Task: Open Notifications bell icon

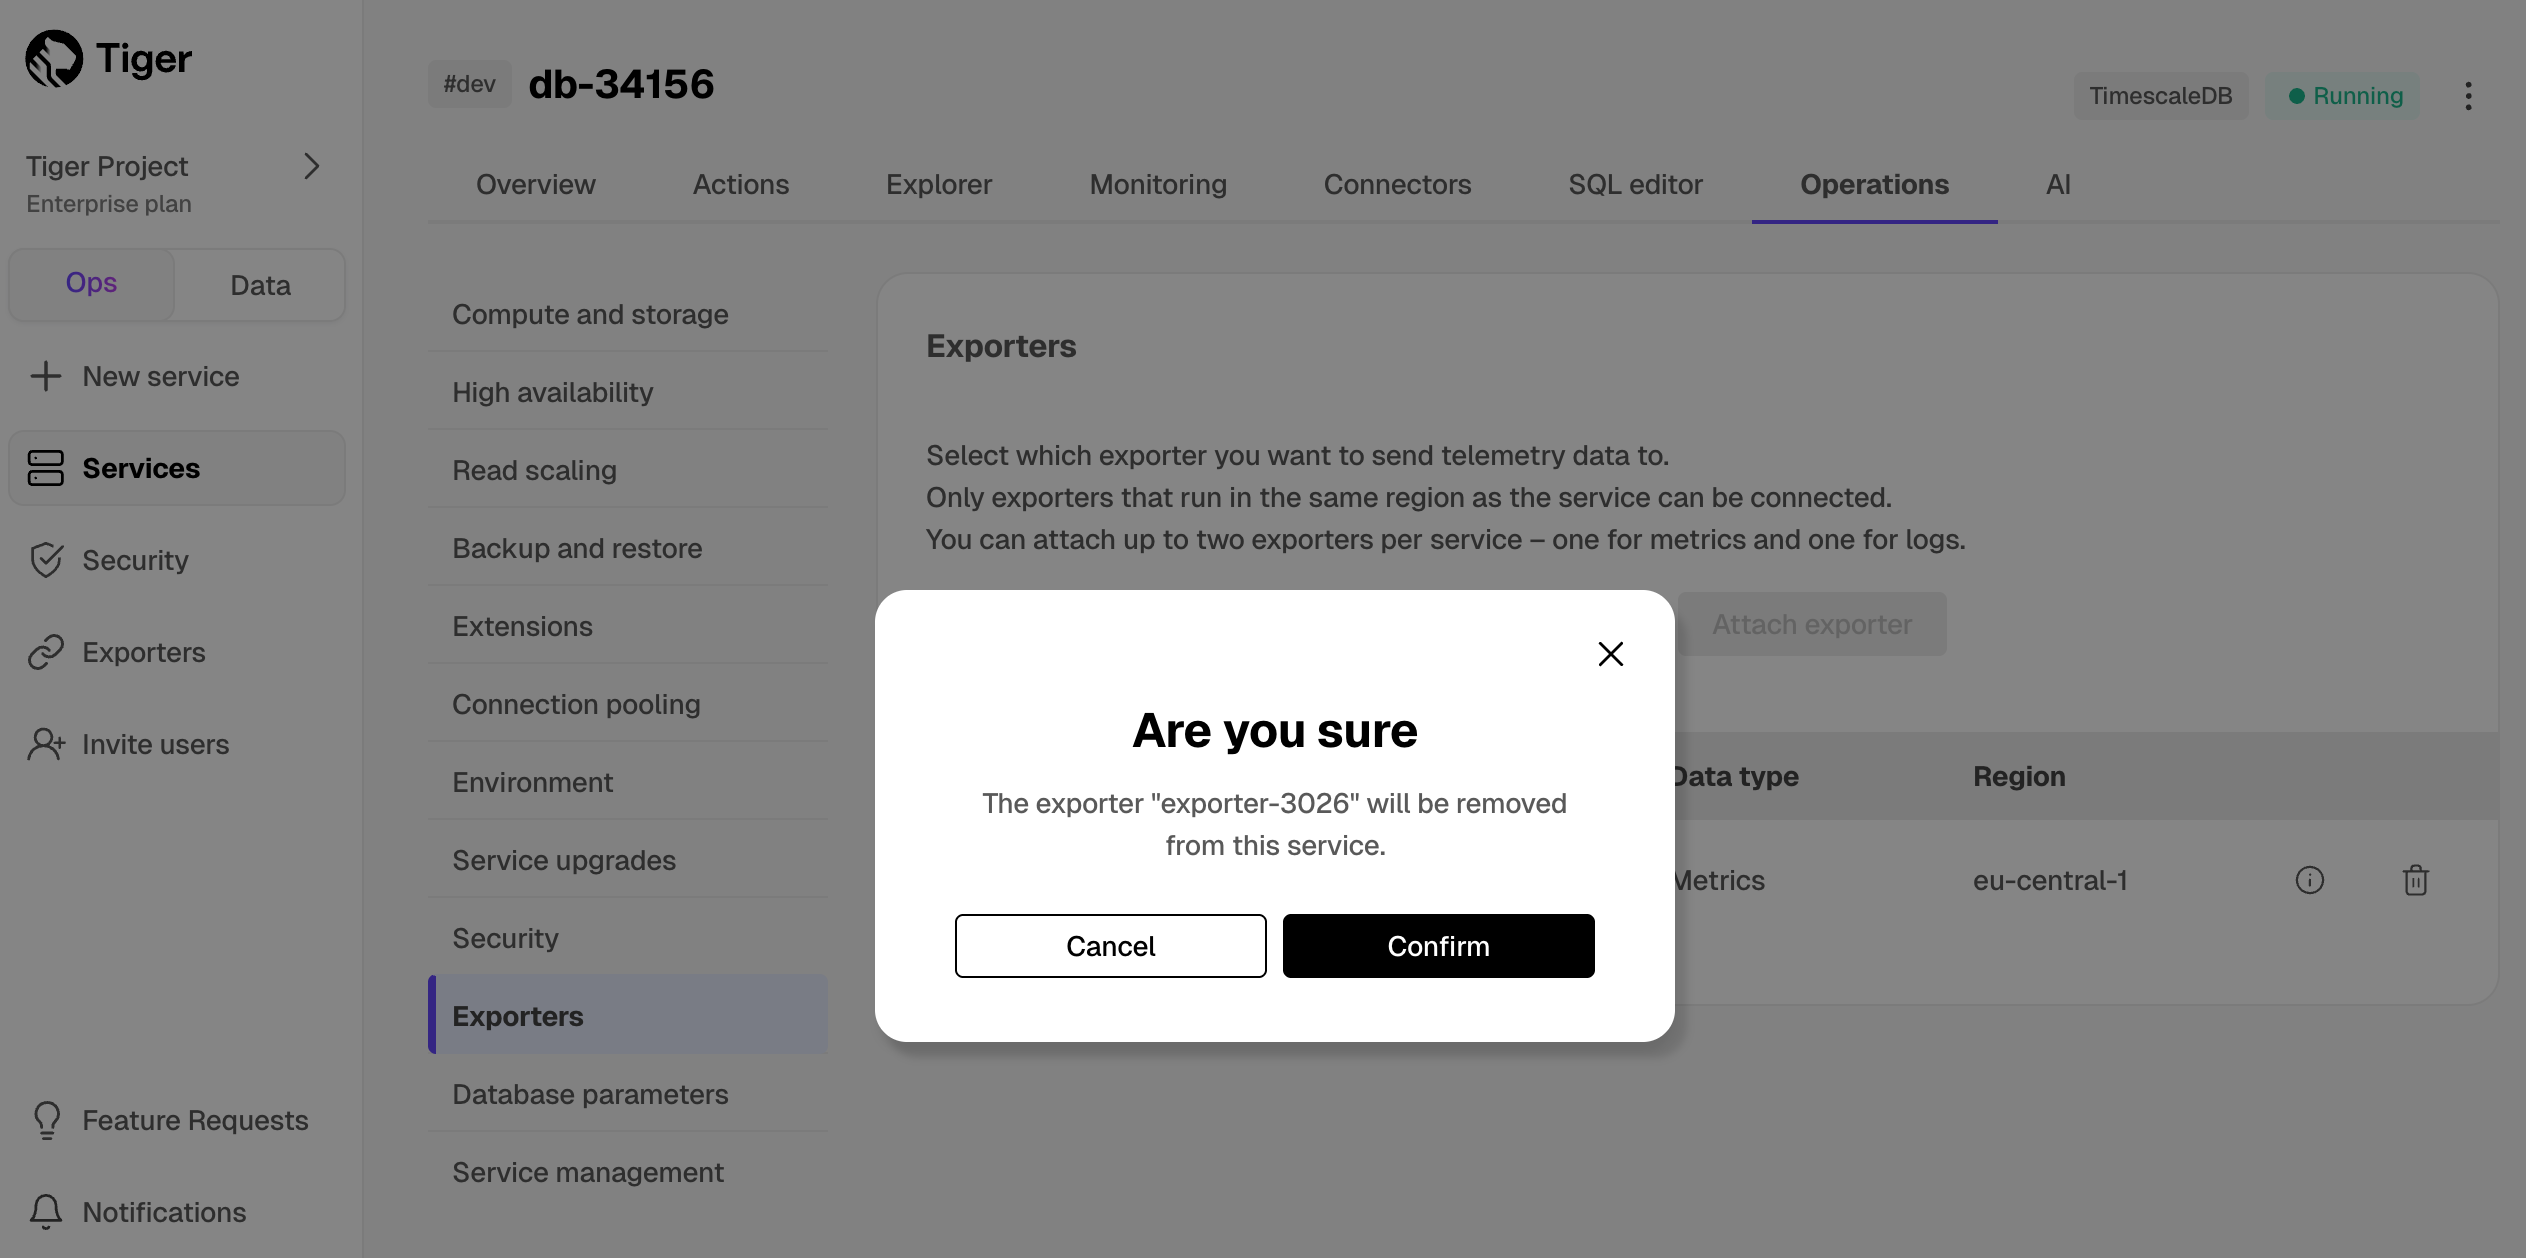Action: (x=46, y=1212)
